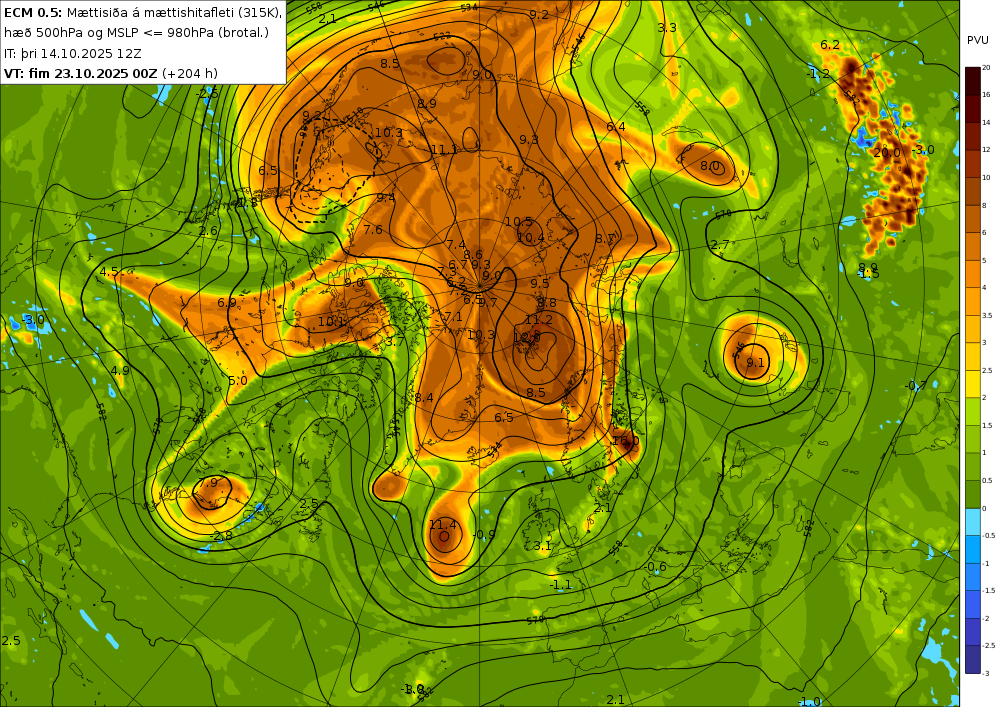1000x707 pixels.
Task: Click the 'hæð 500hPa og MSLP <= 980hPa (brotal.)' line
Action: coord(136,33)
